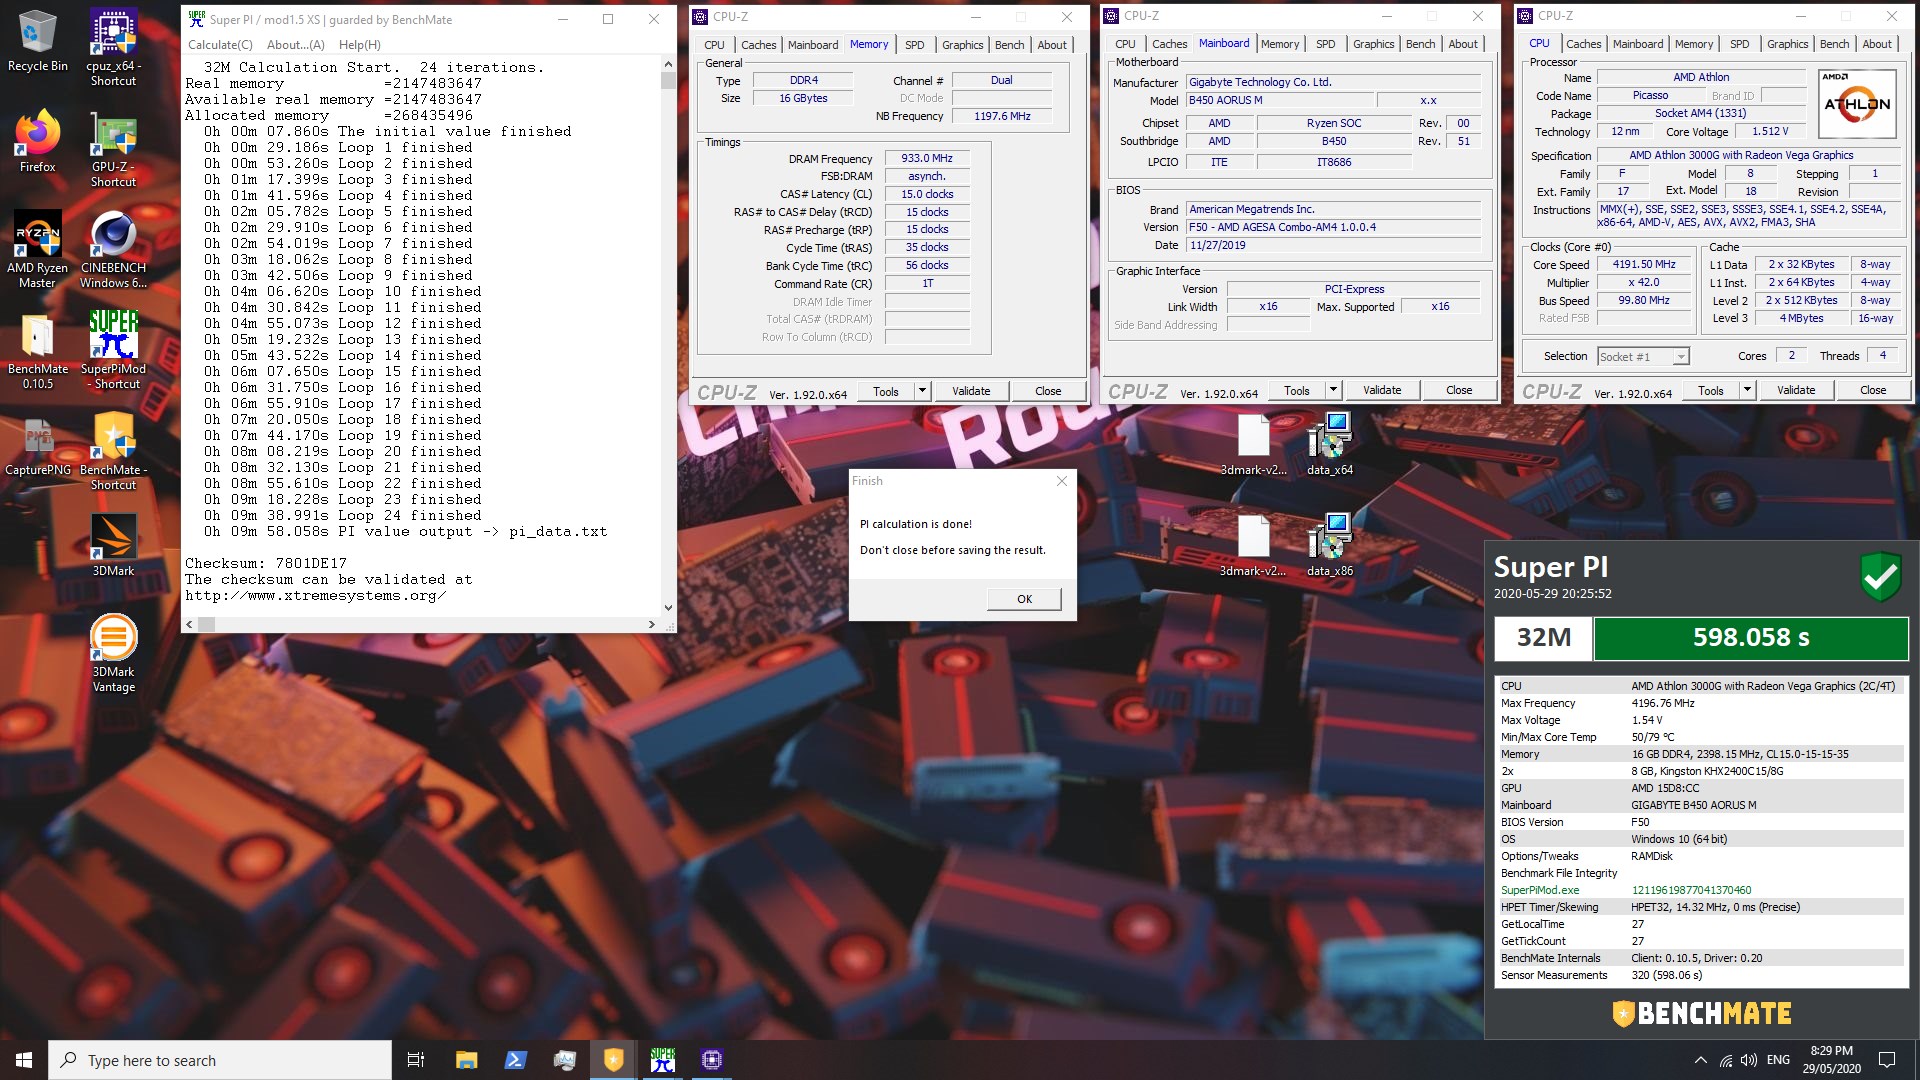
Task: Click the AMD Athlon logo in CPU-Z
Action: (1857, 104)
